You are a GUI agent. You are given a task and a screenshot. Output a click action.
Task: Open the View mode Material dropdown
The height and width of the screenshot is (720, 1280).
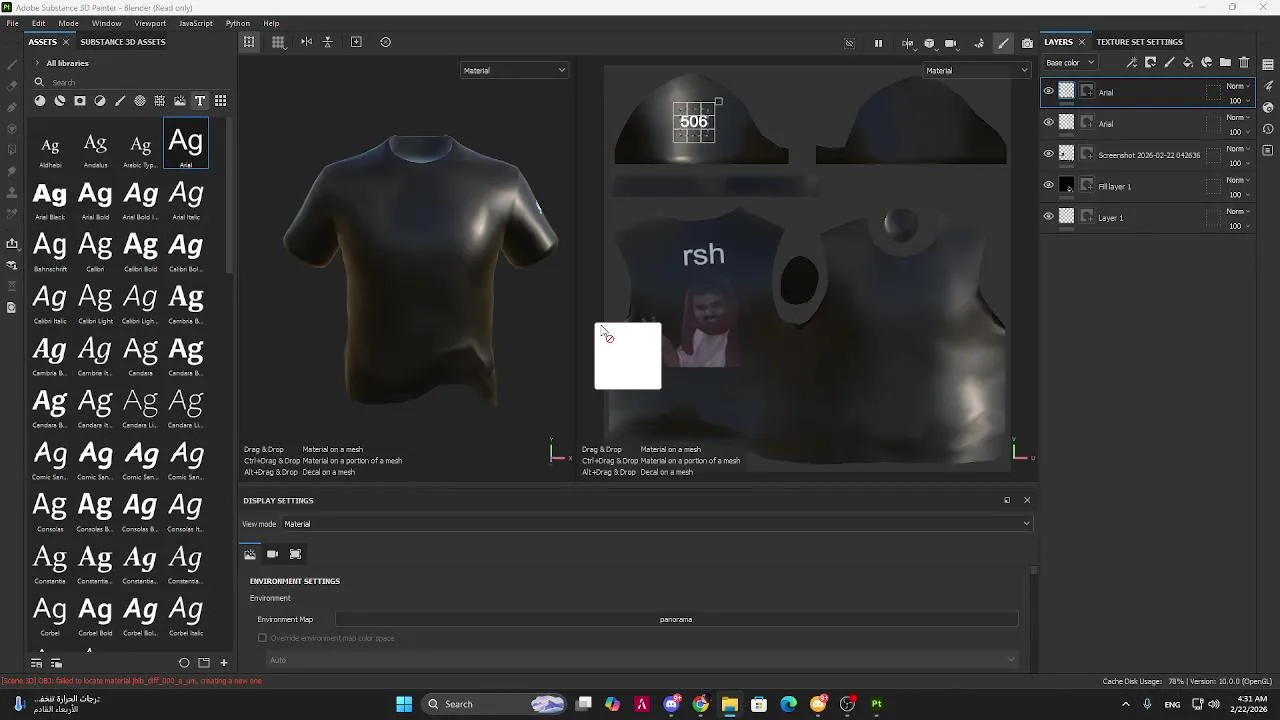pos(656,524)
